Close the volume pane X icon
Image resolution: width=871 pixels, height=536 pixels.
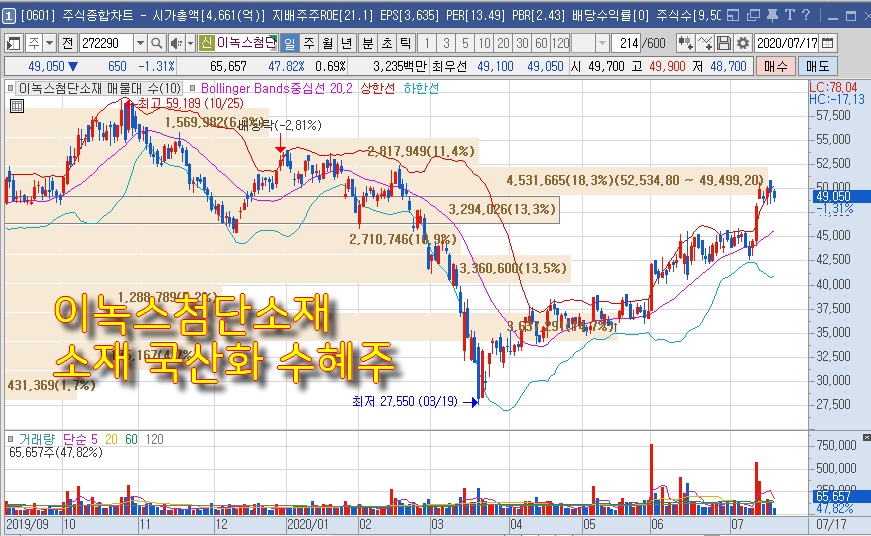867,438
